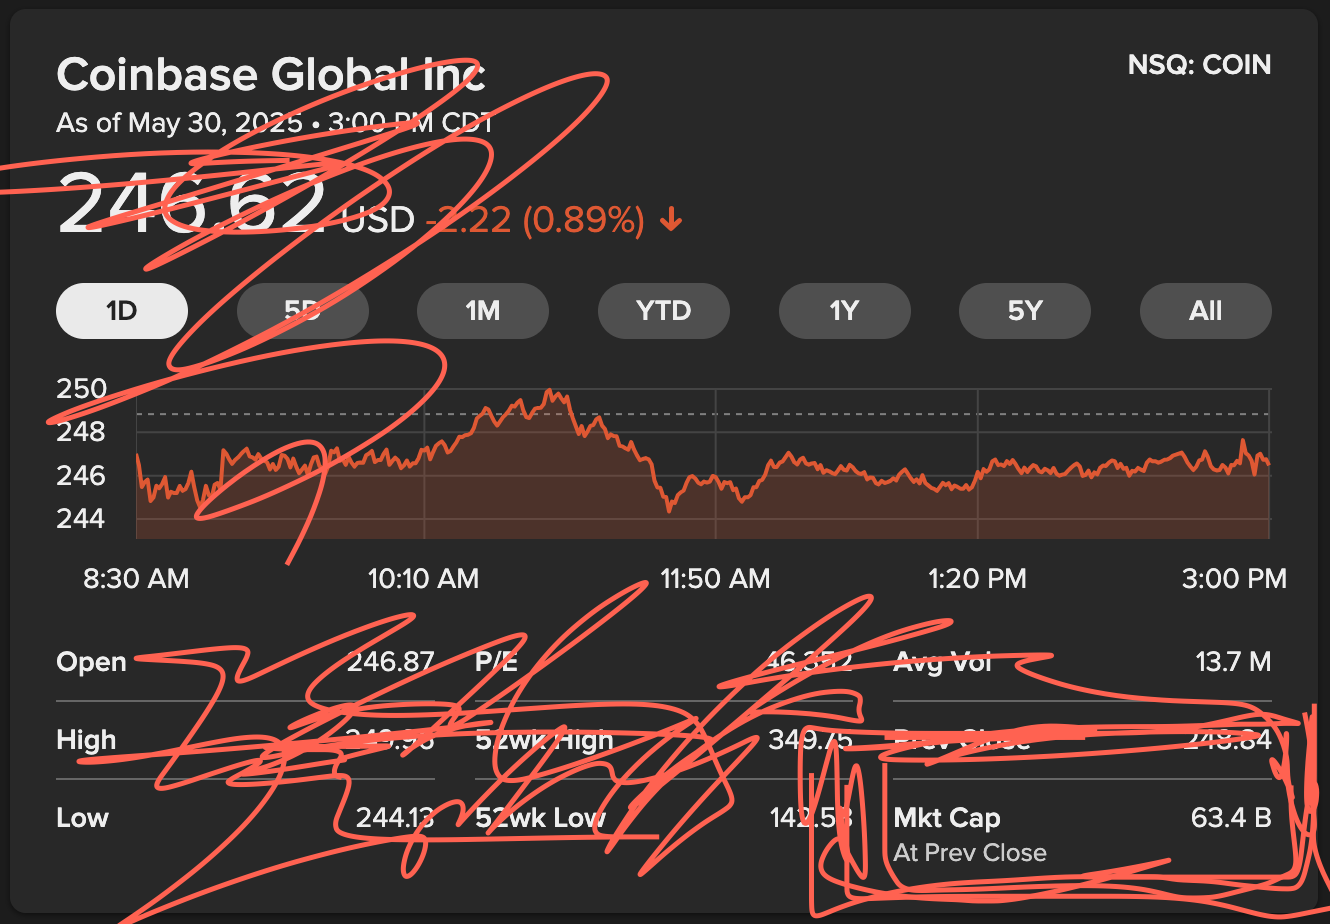Select the 1D time range tab
This screenshot has width=1330, height=924.
pos(122,311)
